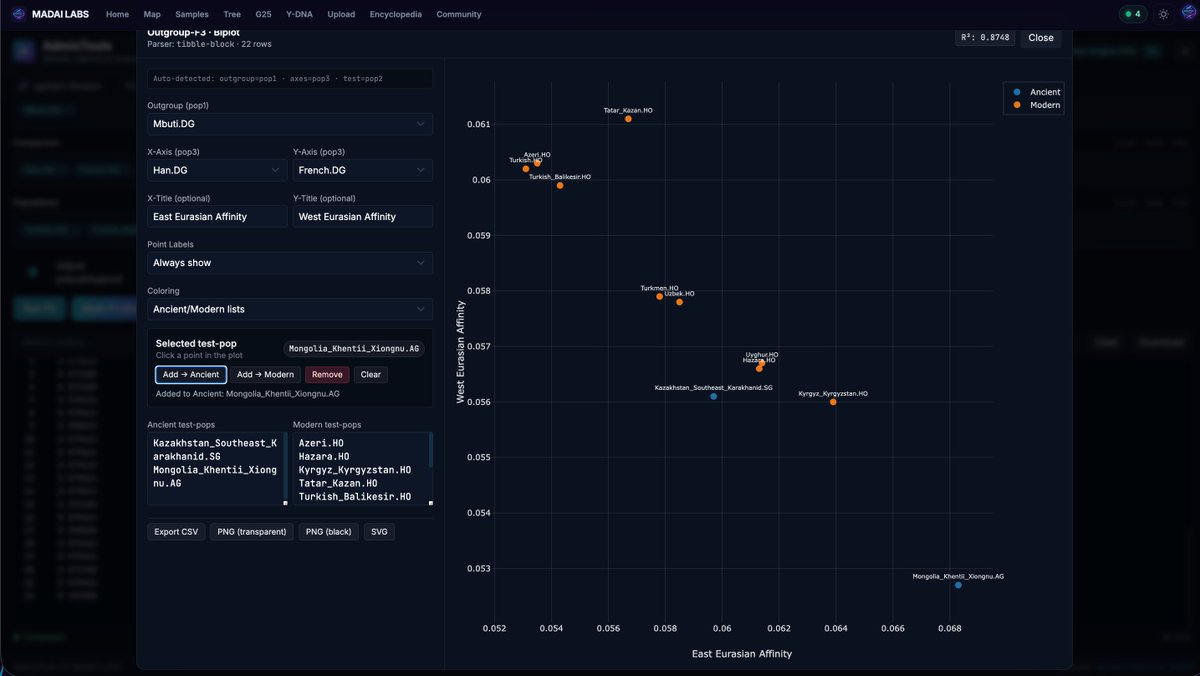Select the Azeri.HO data point
1200x676 pixels.
tap(537, 162)
